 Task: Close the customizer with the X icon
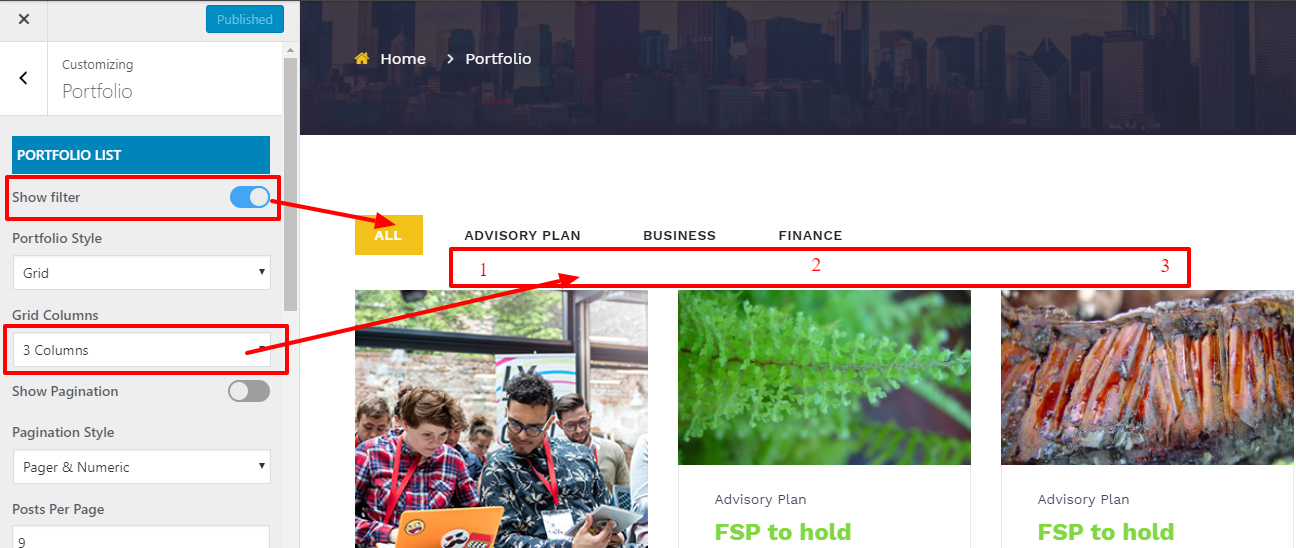(24, 19)
